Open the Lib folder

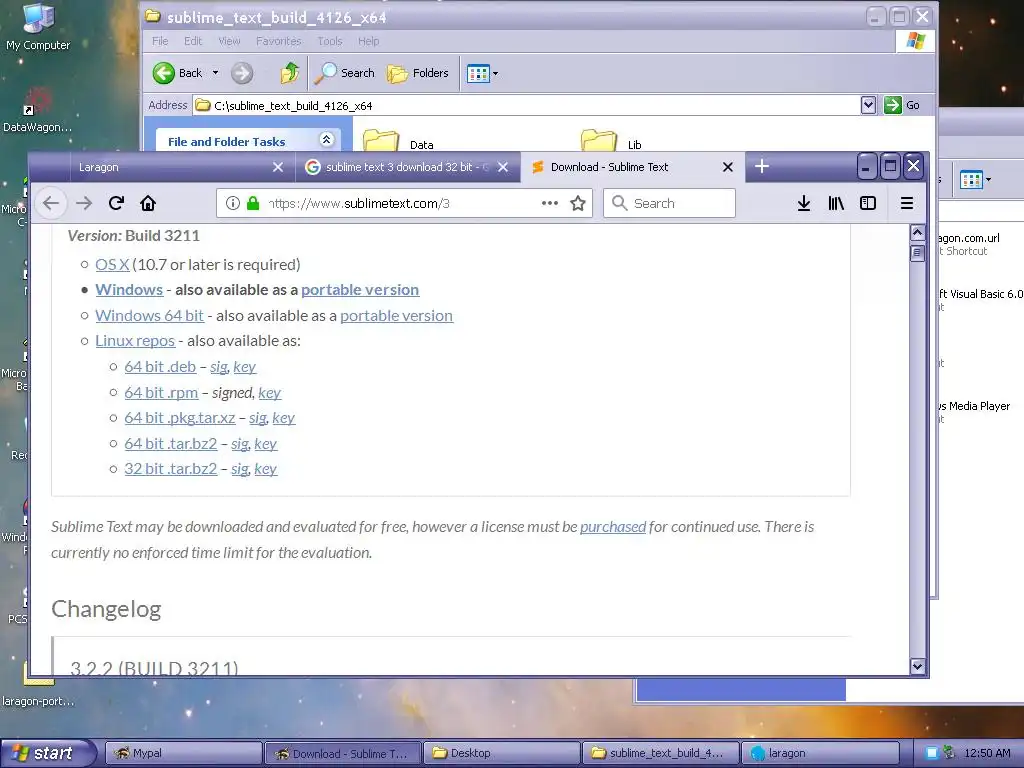coord(611,140)
